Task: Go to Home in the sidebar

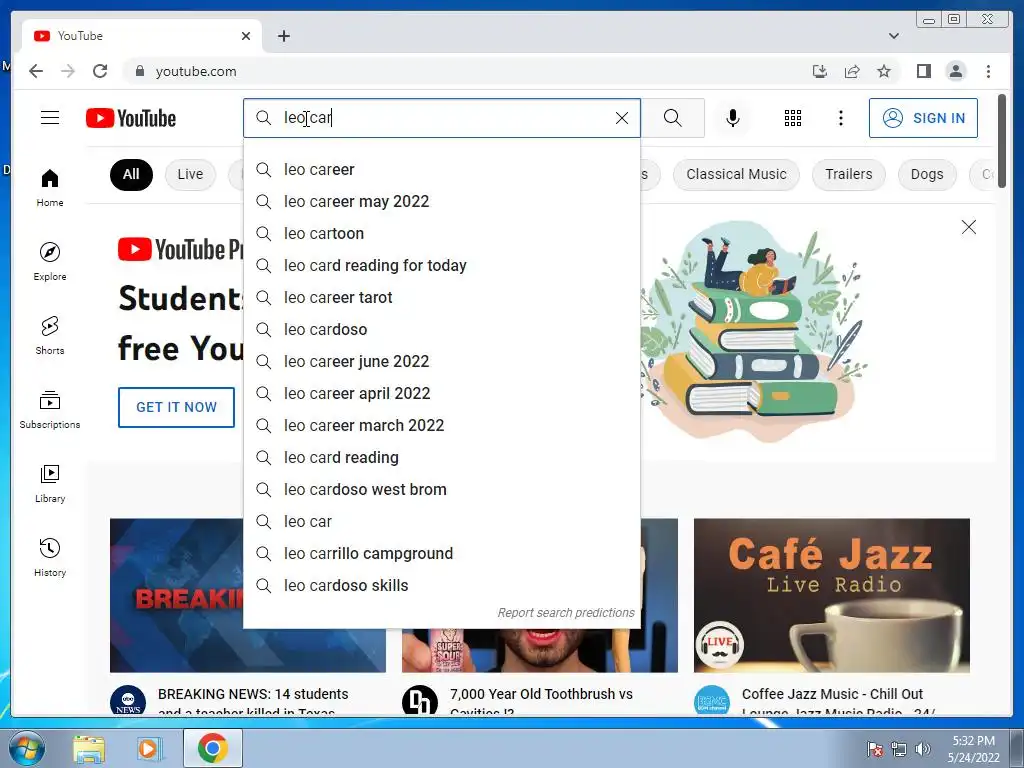Action: 50,188
